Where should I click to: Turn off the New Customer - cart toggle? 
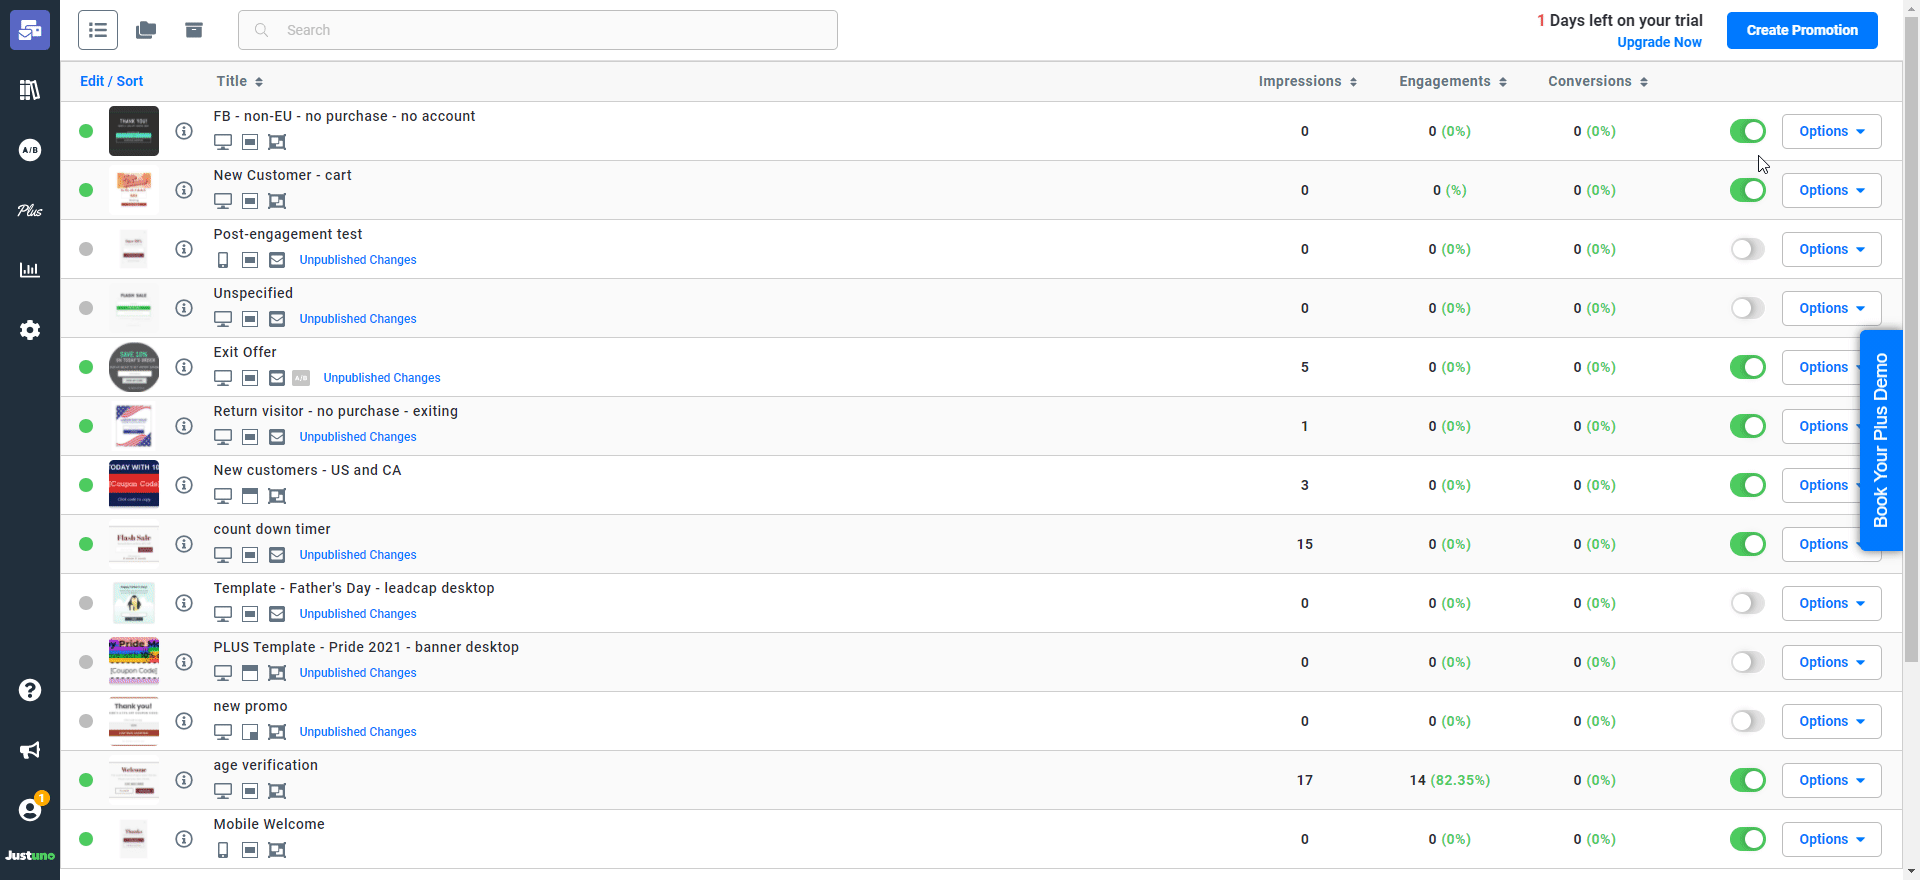pyautogui.click(x=1747, y=190)
